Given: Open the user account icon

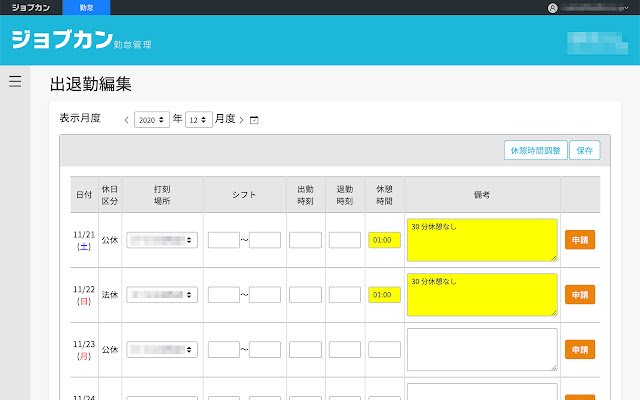Looking at the screenshot, I should pos(553,8).
